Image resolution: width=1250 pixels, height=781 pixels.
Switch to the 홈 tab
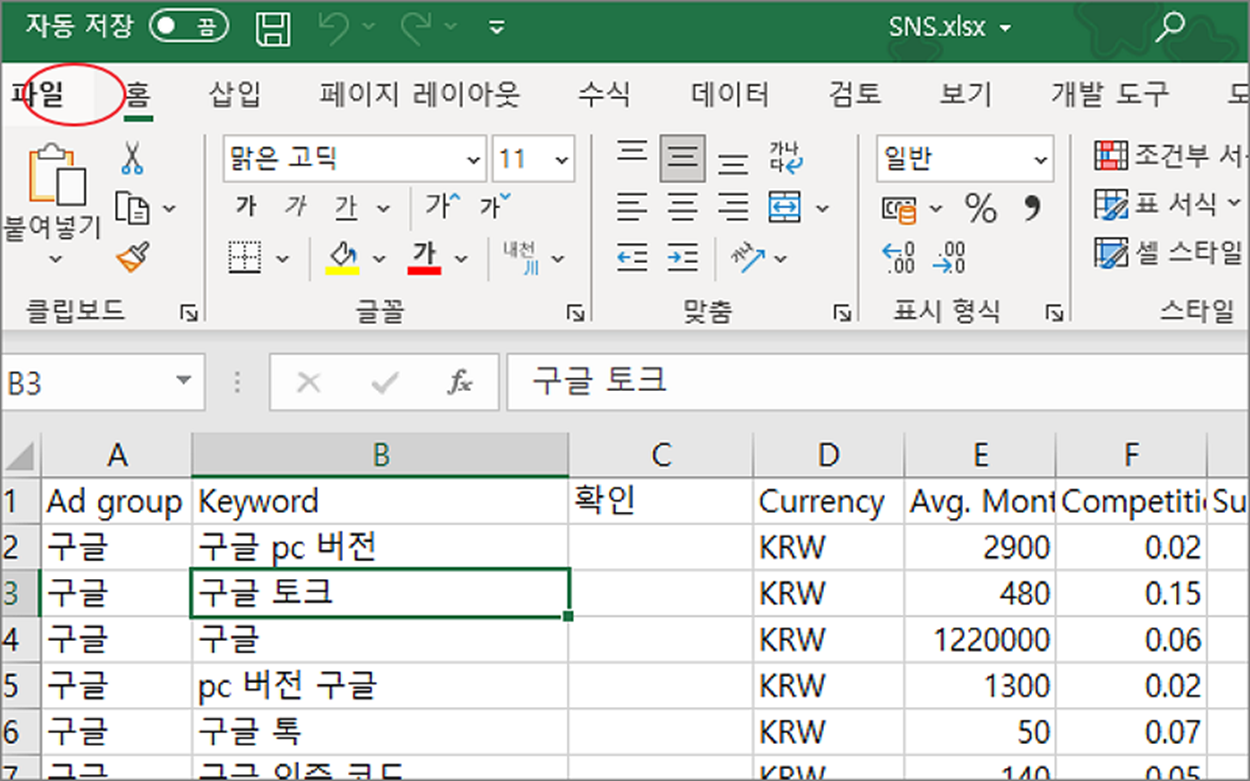point(138,94)
